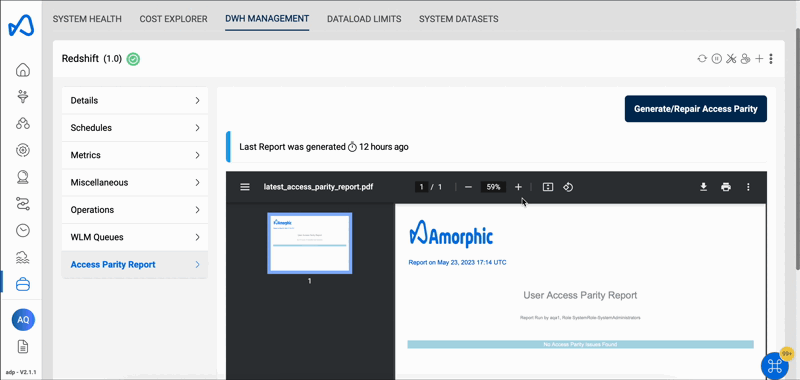The height and width of the screenshot is (380, 800).
Task: Open the Redshift three-dot more options menu
Action: [x=771, y=59]
